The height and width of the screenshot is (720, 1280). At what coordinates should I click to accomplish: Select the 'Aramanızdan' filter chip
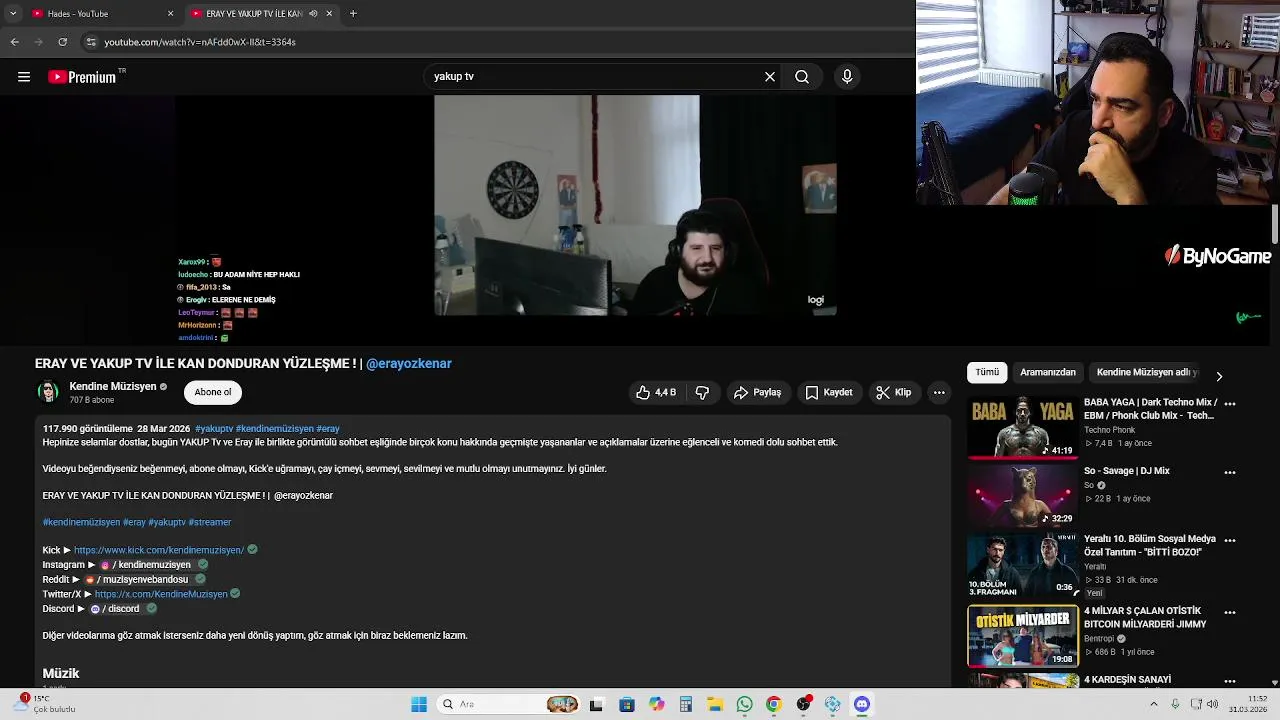tap(1048, 372)
